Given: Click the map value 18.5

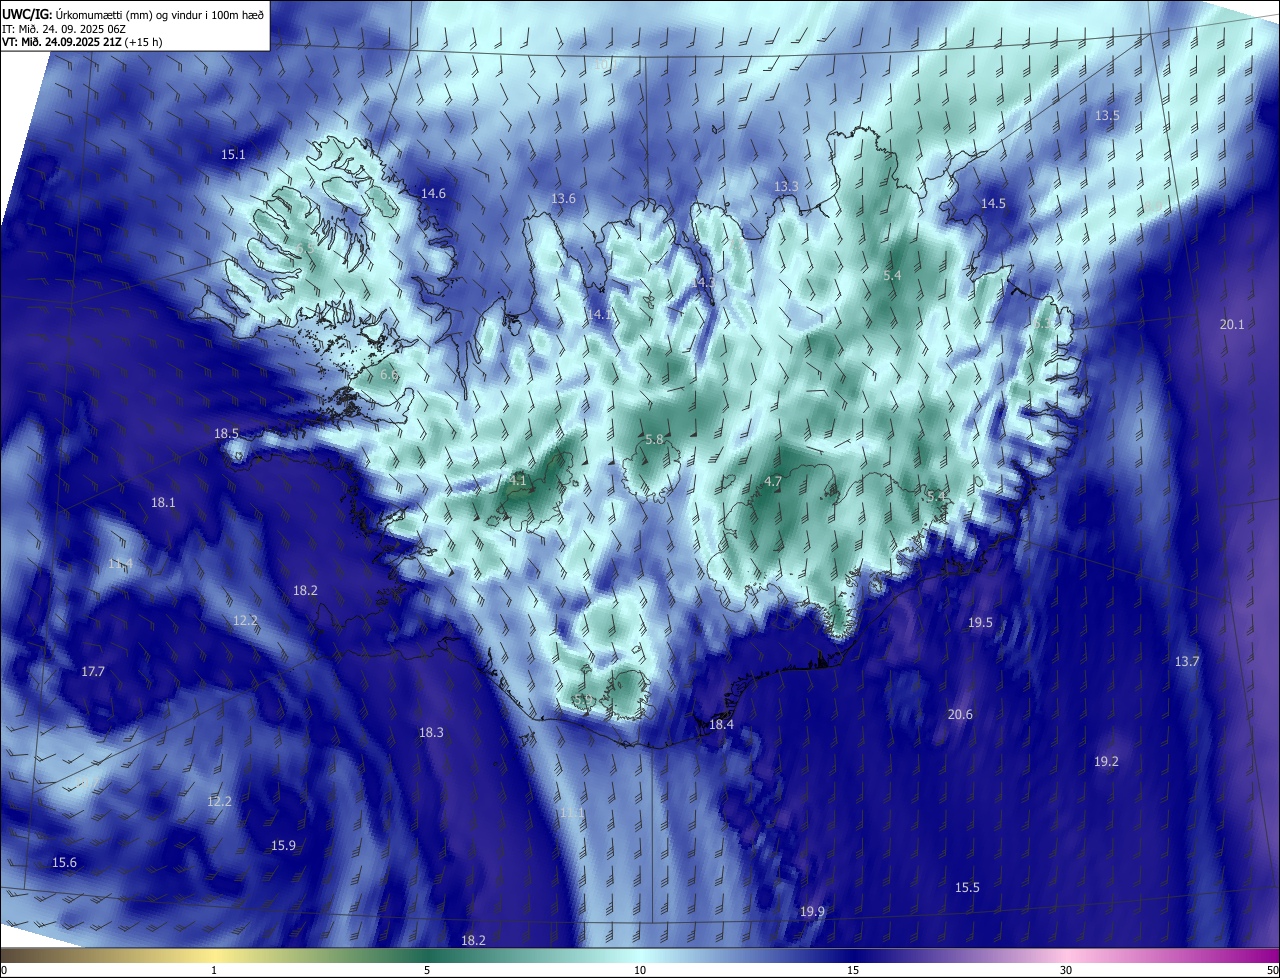Looking at the screenshot, I should [x=226, y=433].
